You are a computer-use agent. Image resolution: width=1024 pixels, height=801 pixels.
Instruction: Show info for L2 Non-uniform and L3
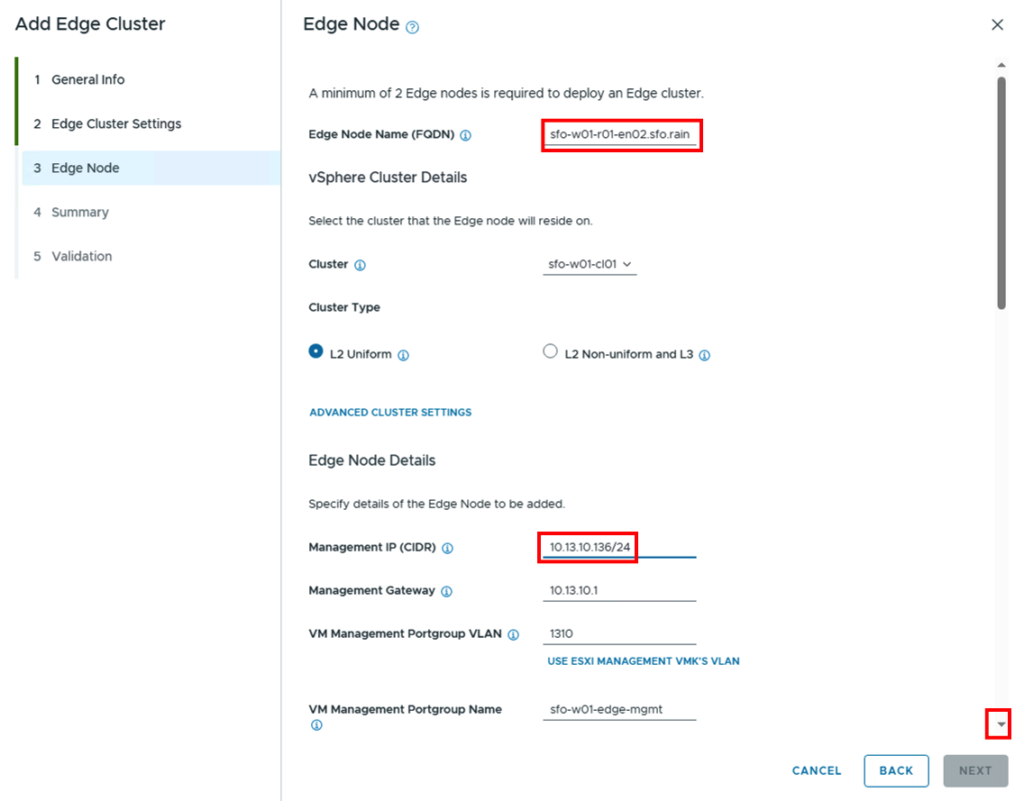[705, 355]
